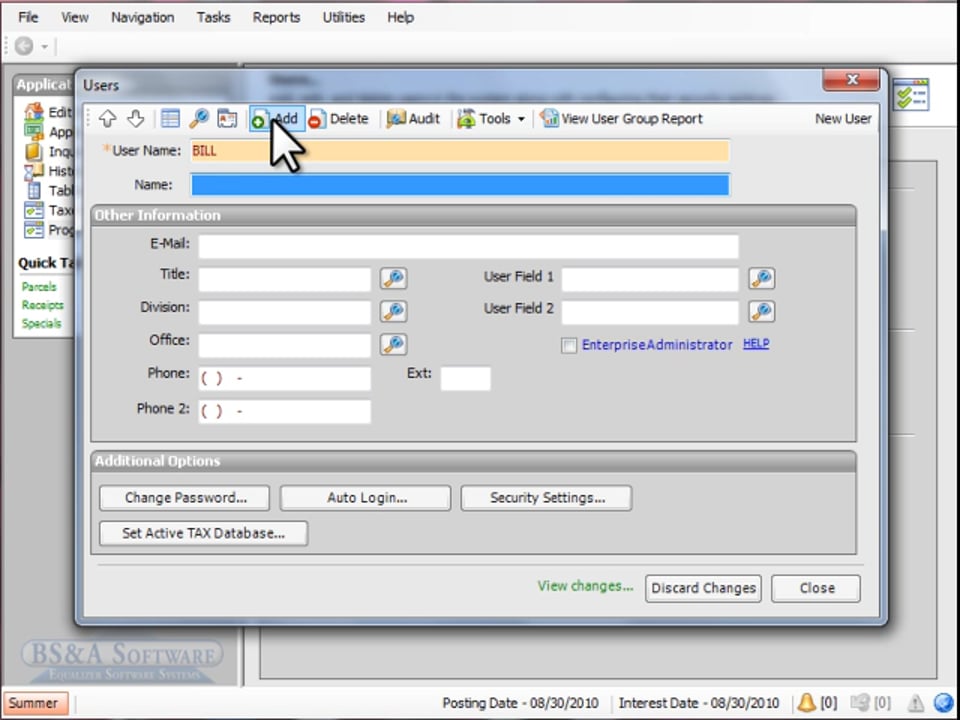Image resolution: width=960 pixels, height=720 pixels.
Task: Look up Title values
Action: point(393,279)
